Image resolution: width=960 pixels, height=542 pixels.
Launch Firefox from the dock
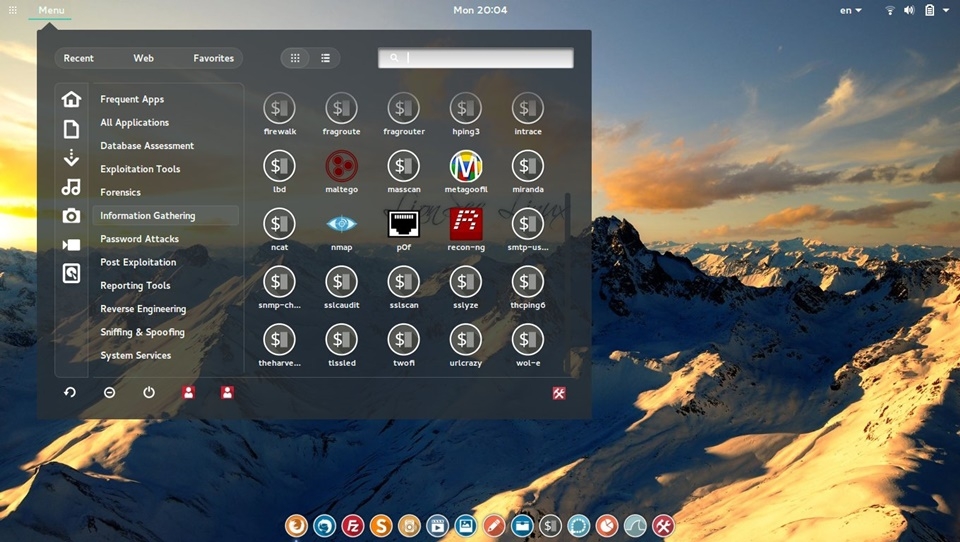(296, 525)
